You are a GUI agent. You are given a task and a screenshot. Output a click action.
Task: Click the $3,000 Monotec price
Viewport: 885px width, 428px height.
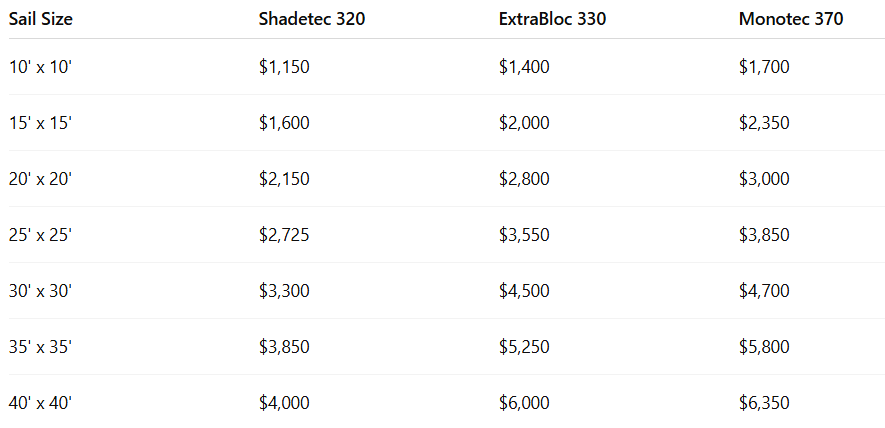pos(764,179)
